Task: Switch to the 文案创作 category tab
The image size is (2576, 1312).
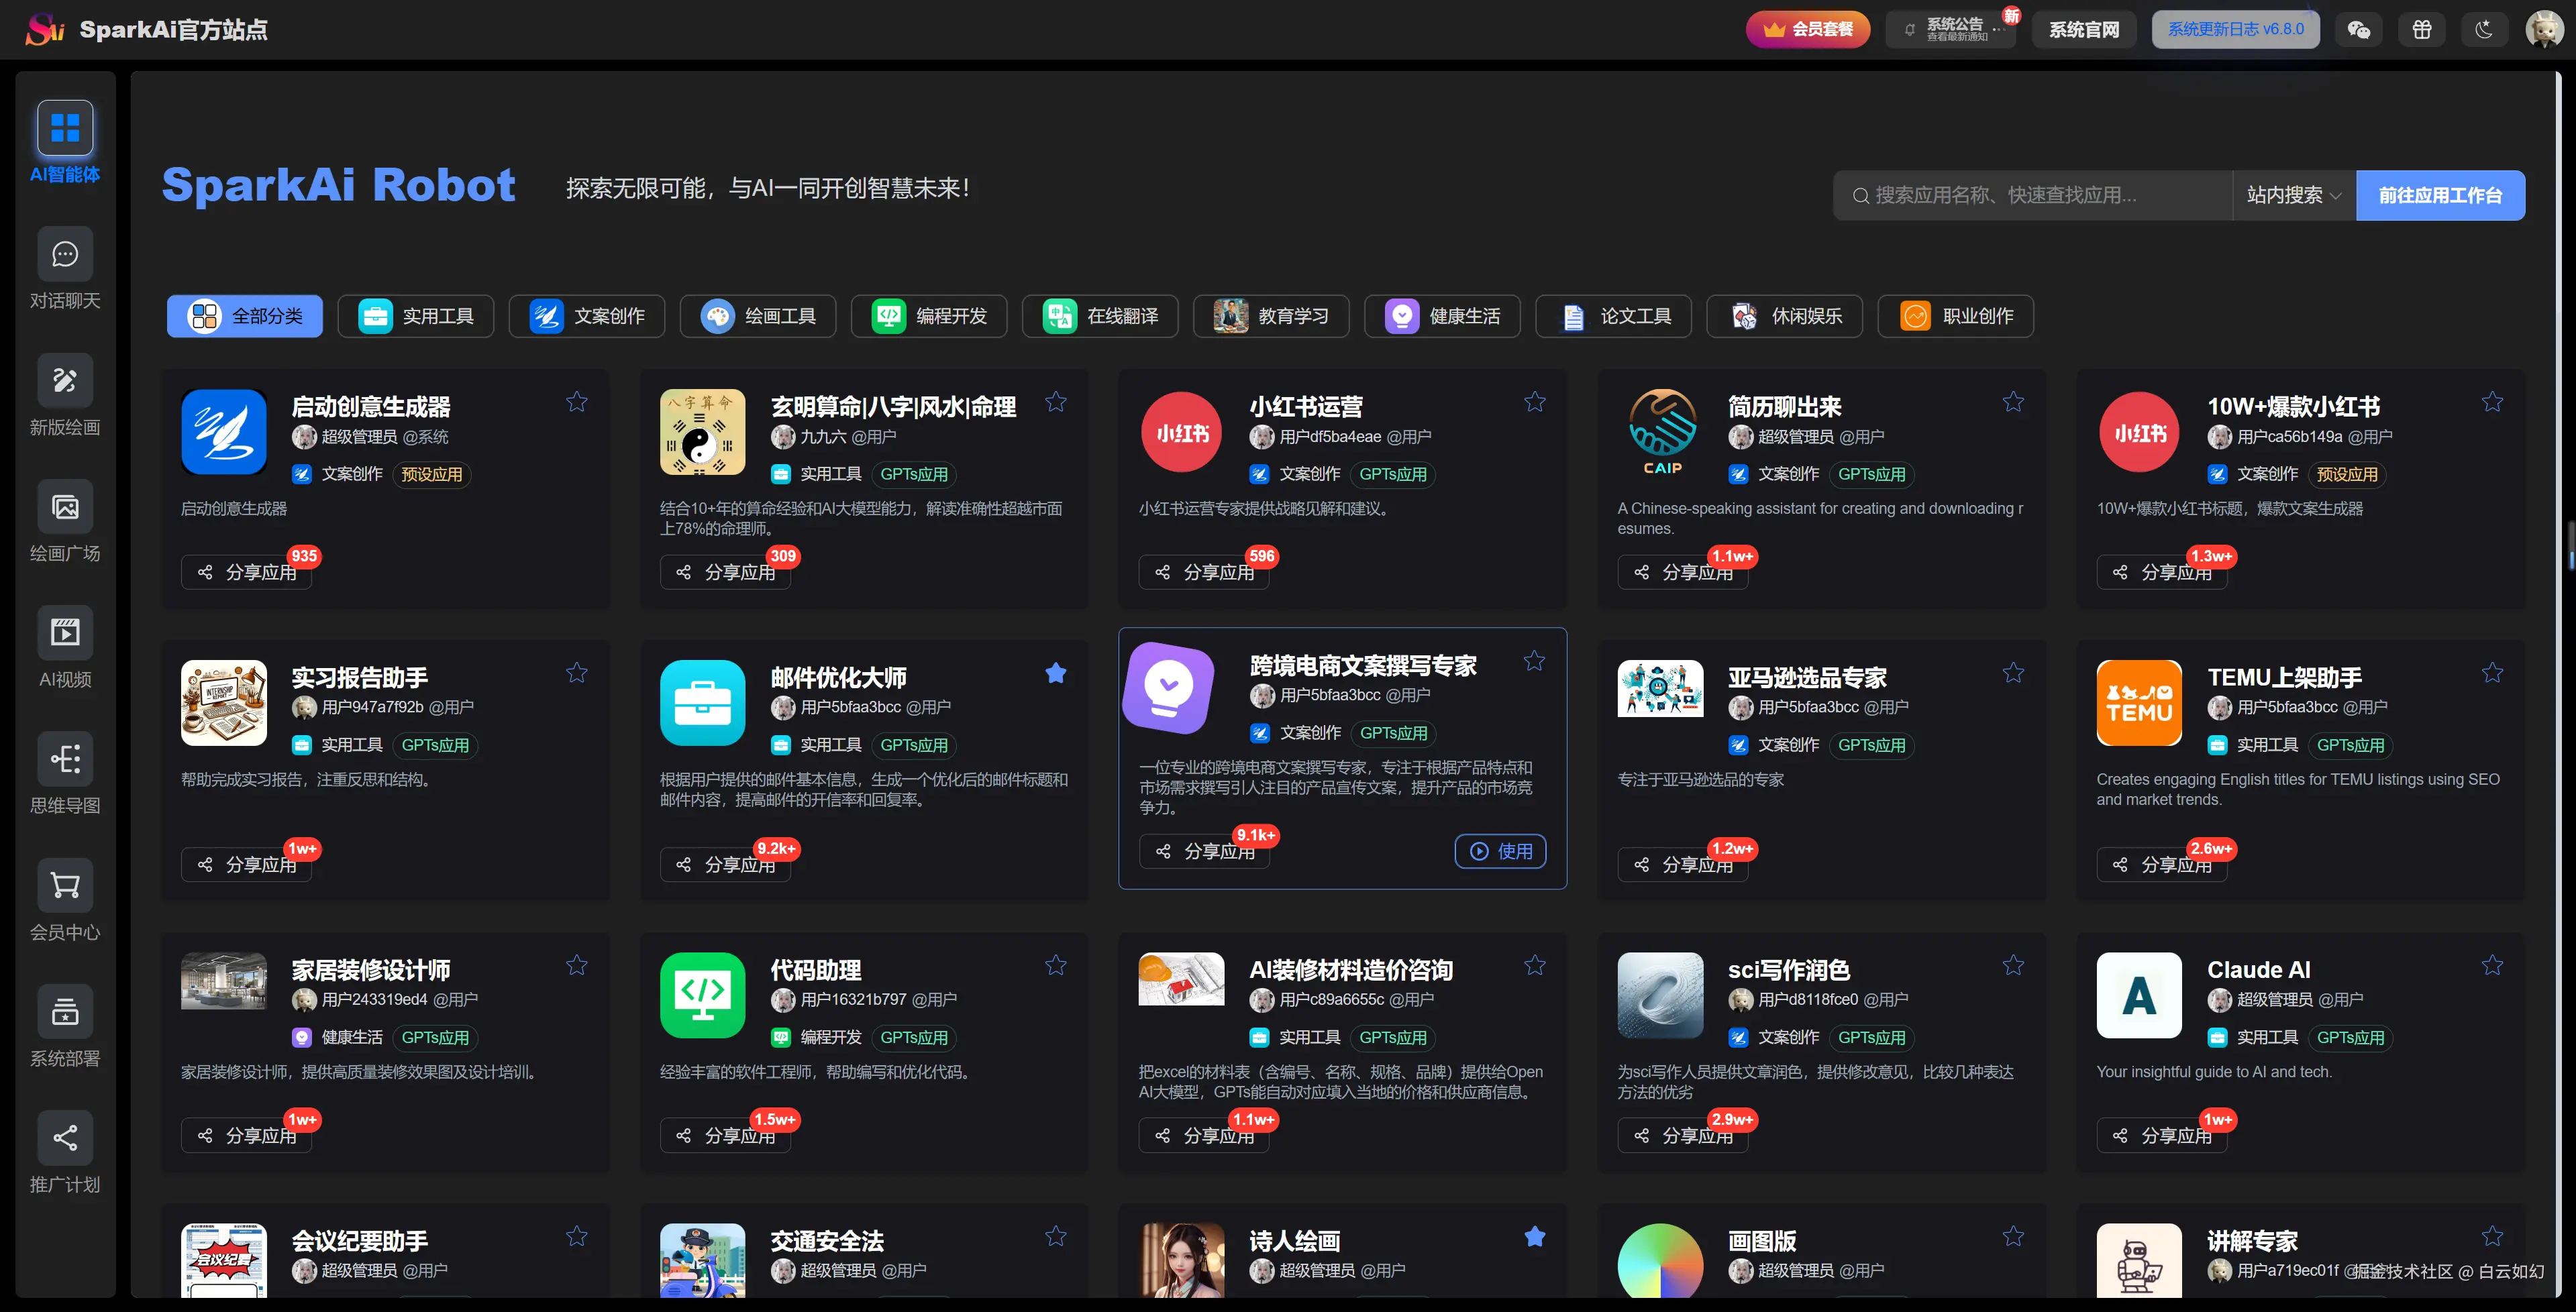Action: pyautogui.click(x=587, y=316)
